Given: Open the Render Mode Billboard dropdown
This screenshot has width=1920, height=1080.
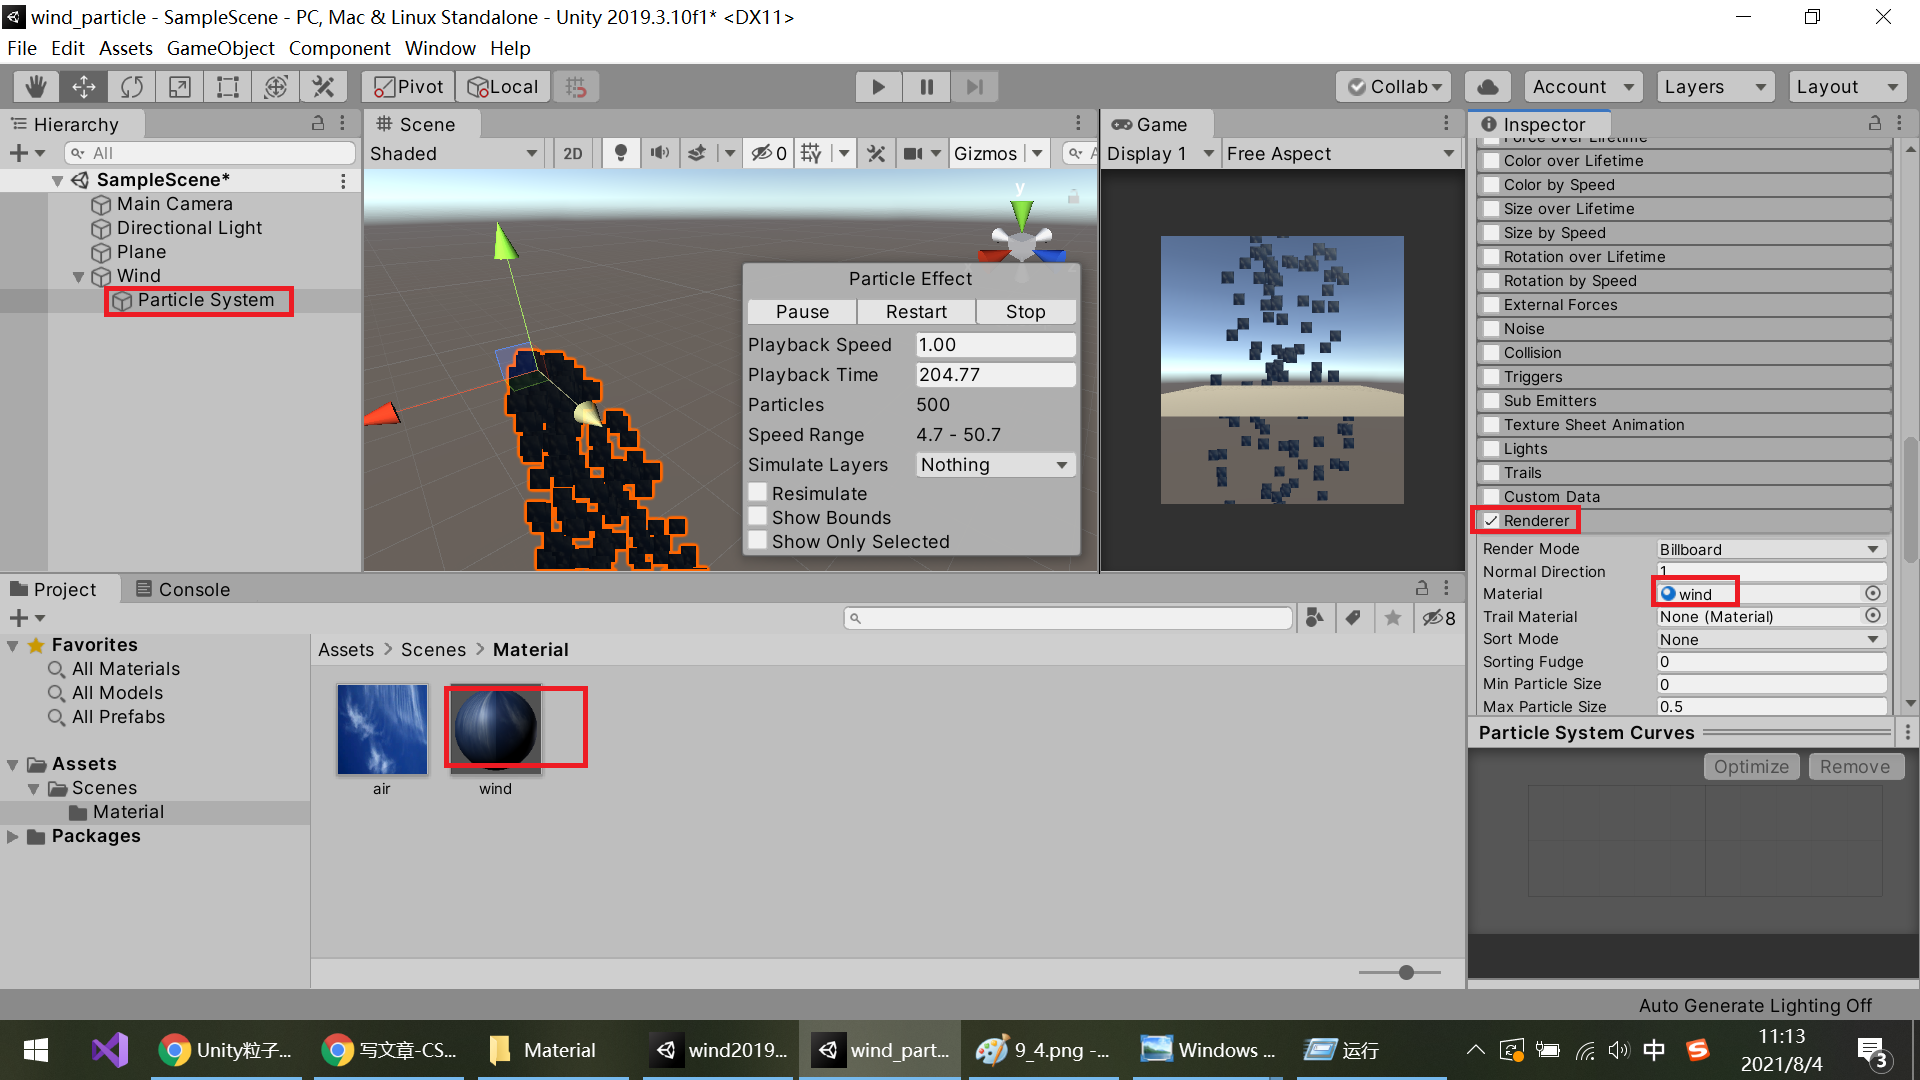Looking at the screenshot, I should (x=1770, y=549).
